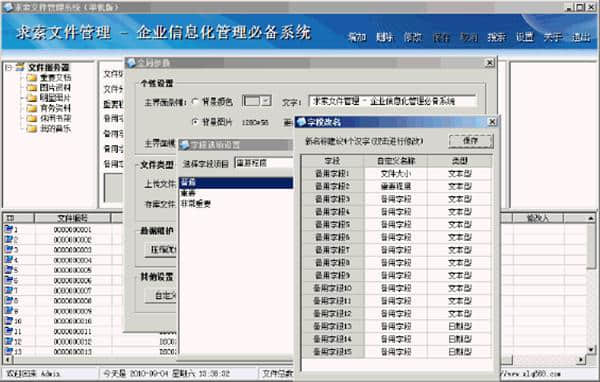Screen dimensions: 600x382
Task: Click file icon of row 0000000001
Action: tap(8, 229)
